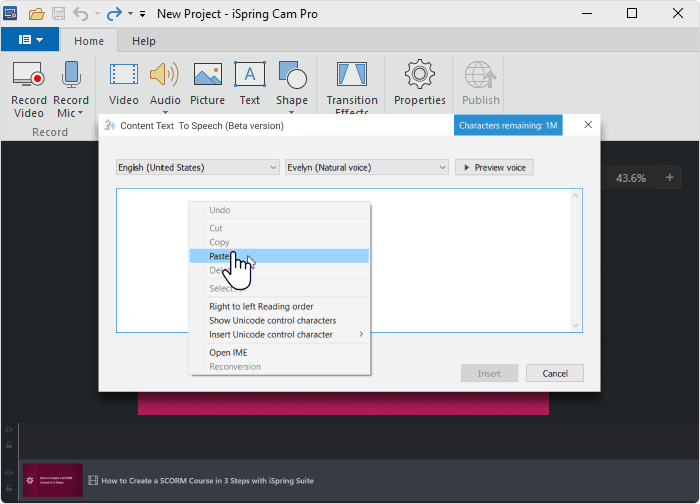Click the 43.6% zoom value
This screenshot has height=504, width=700.
click(630, 178)
